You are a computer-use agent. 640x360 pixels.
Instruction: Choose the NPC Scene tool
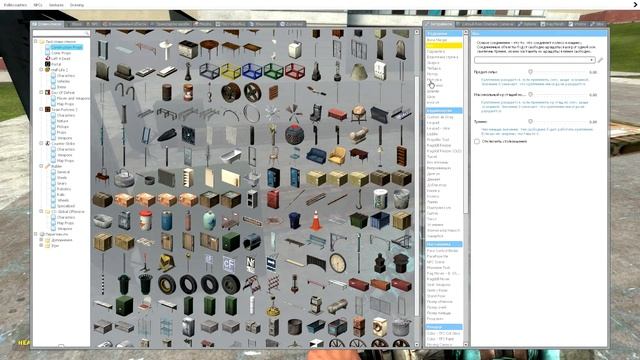pyautogui.click(x=436, y=262)
